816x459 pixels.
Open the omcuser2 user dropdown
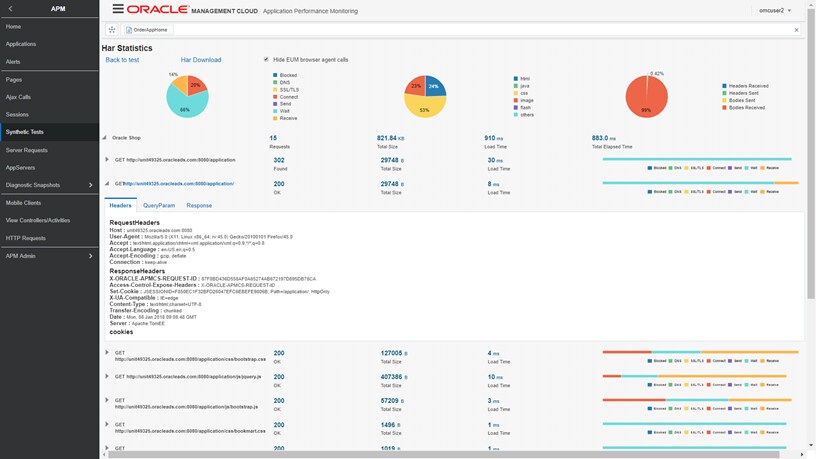(775, 10)
